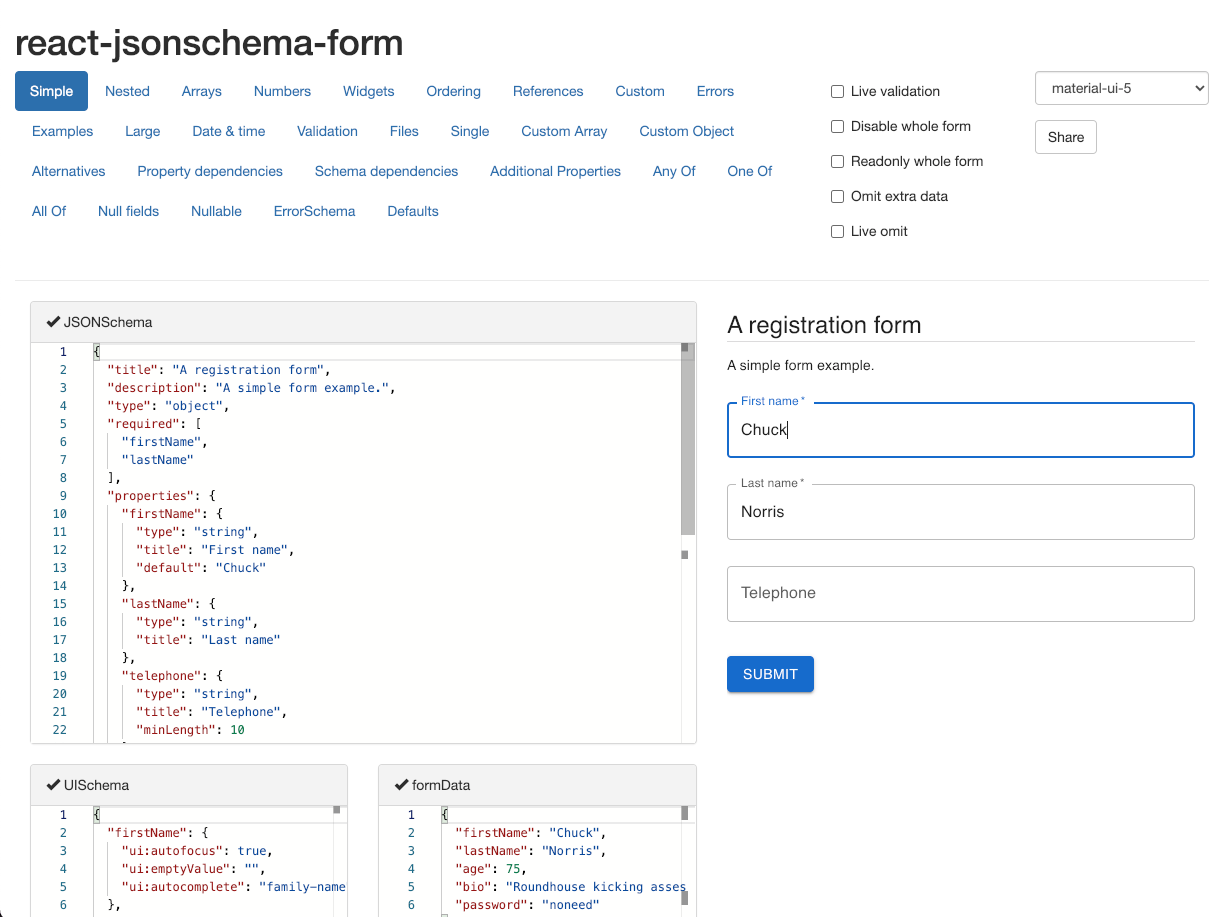
Task: Switch to the Defaults tab
Action: coord(413,211)
